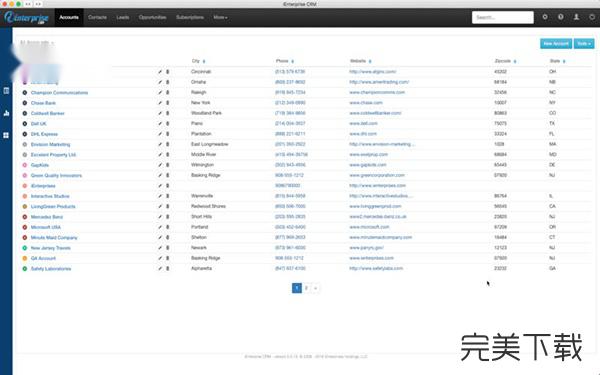Switch to the Contacts tab
Screen dimensions: 600x375
pos(97,17)
